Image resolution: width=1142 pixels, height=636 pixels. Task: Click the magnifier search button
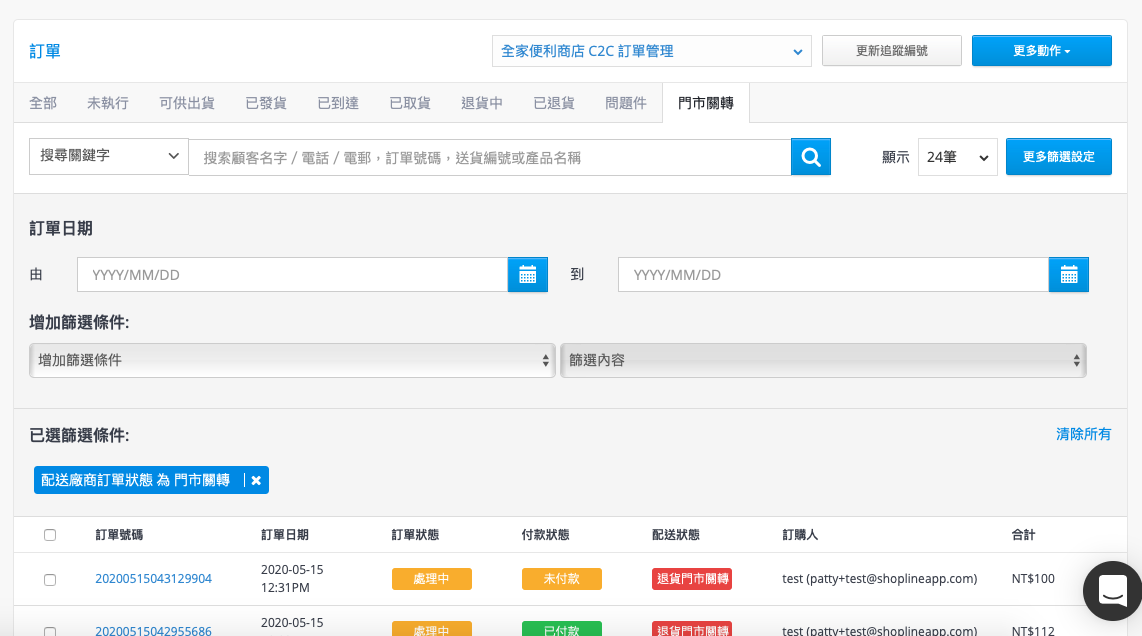coord(811,157)
